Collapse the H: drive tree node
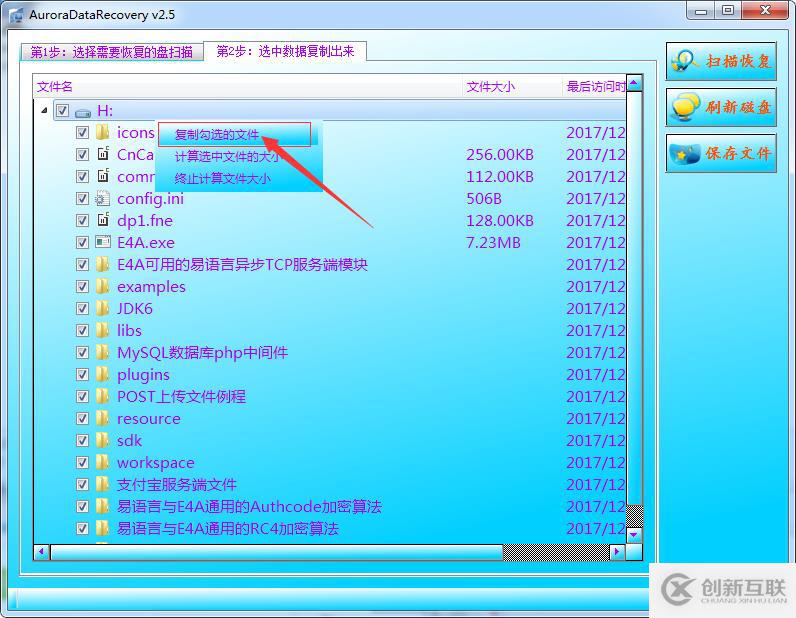Image resolution: width=796 pixels, height=618 pixels. (44, 111)
